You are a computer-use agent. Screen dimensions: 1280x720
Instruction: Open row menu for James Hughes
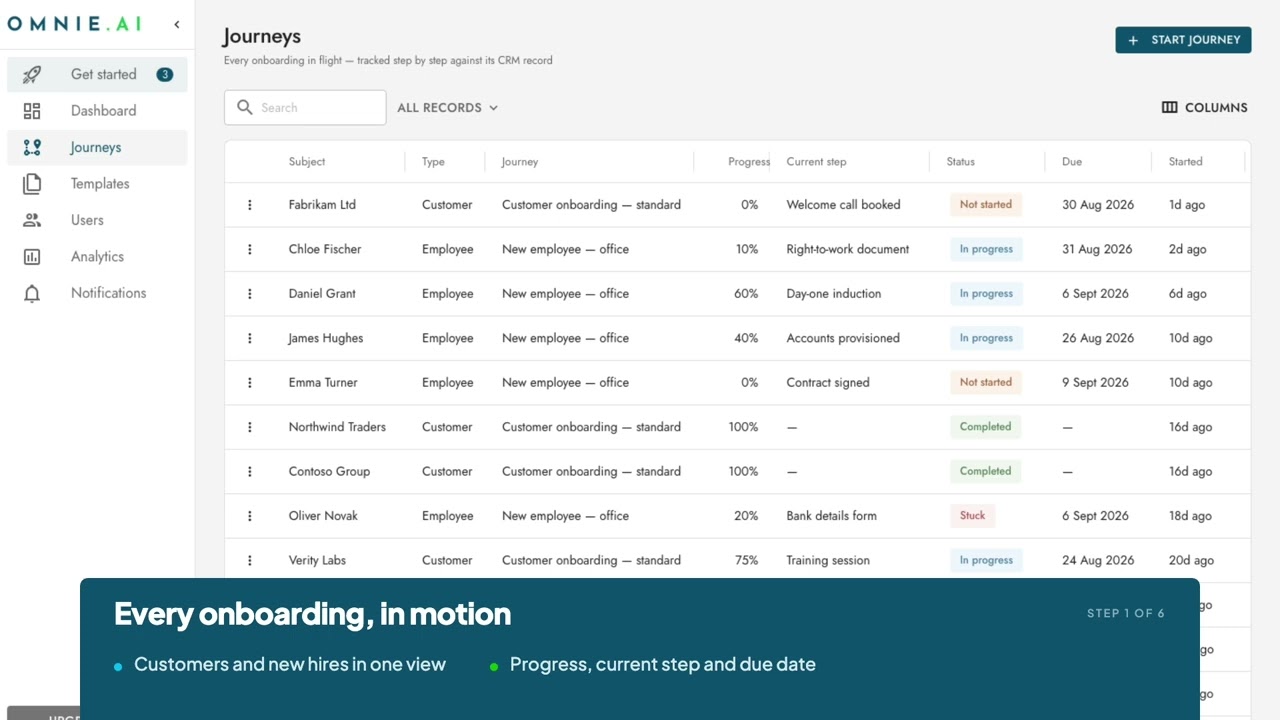click(250, 338)
